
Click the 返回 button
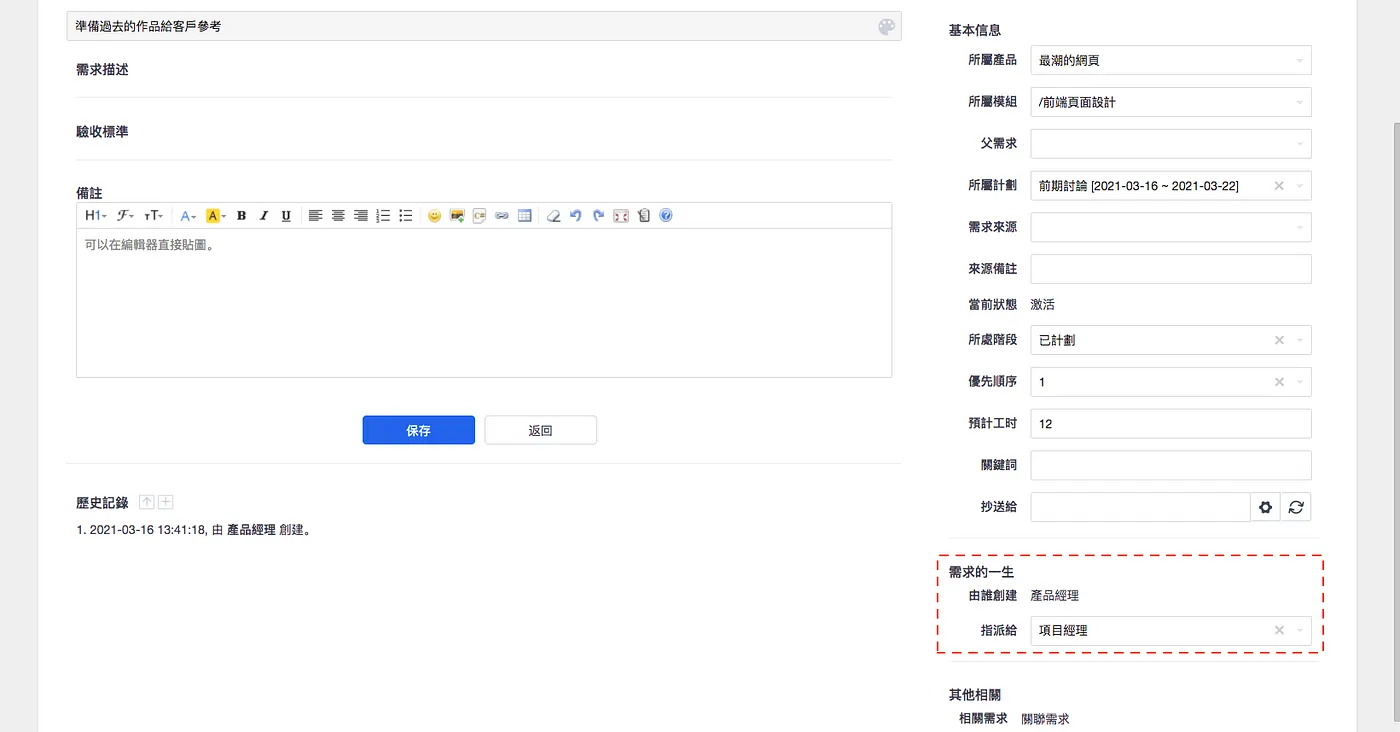click(x=540, y=430)
